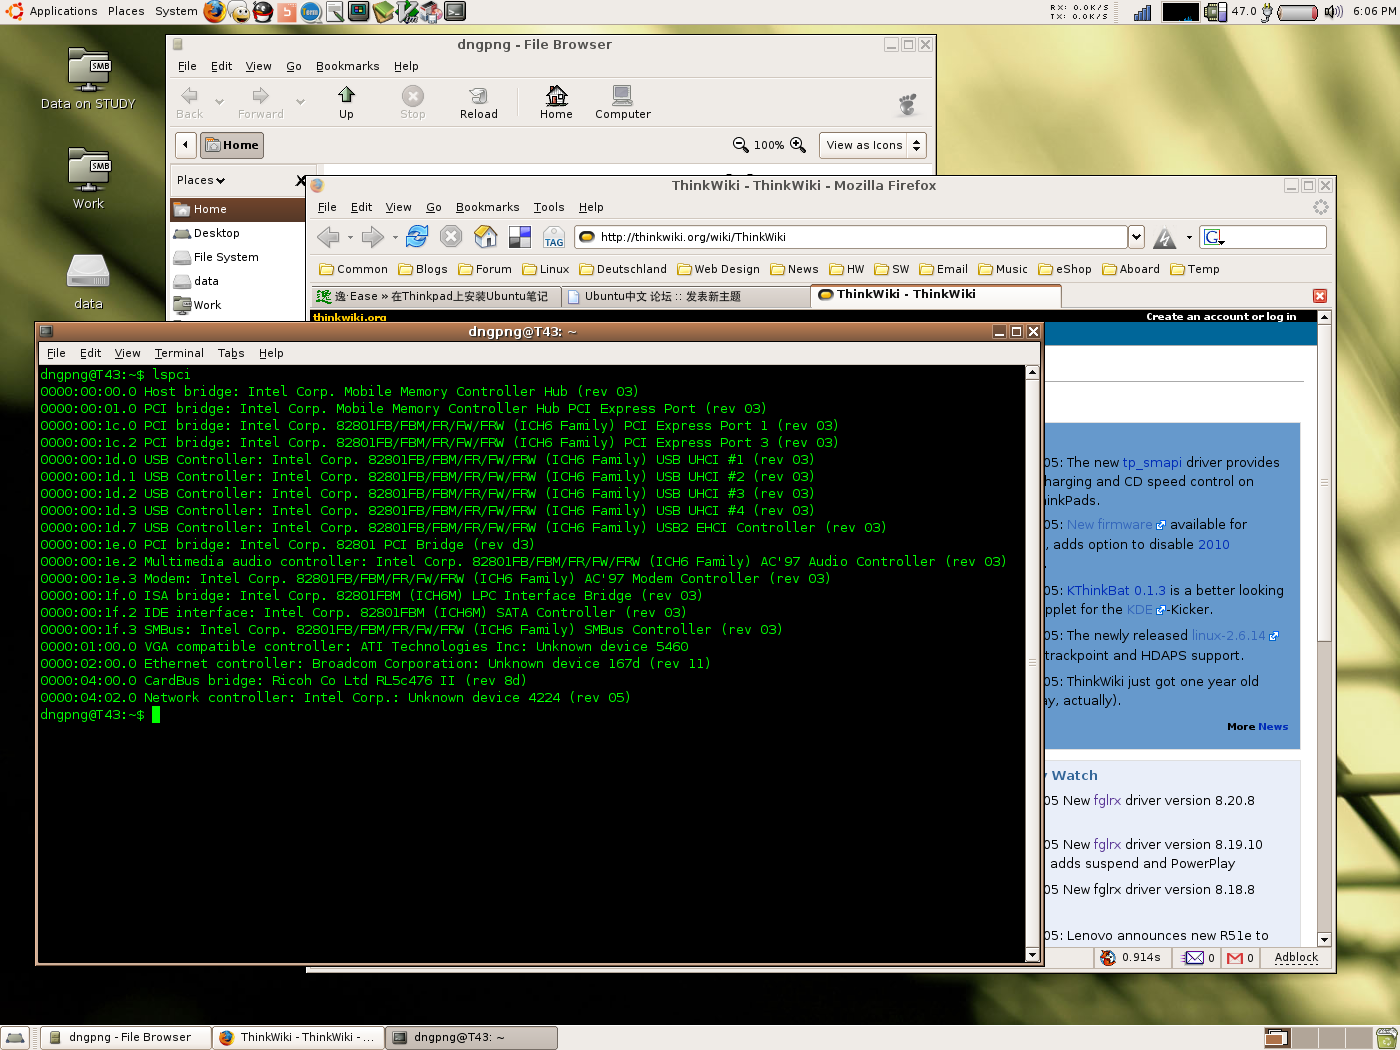
Task: Open the Tools menu in Firefox
Action: [549, 207]
